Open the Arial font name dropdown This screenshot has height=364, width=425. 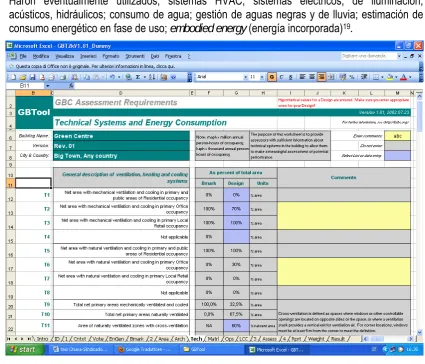(245, 77)
